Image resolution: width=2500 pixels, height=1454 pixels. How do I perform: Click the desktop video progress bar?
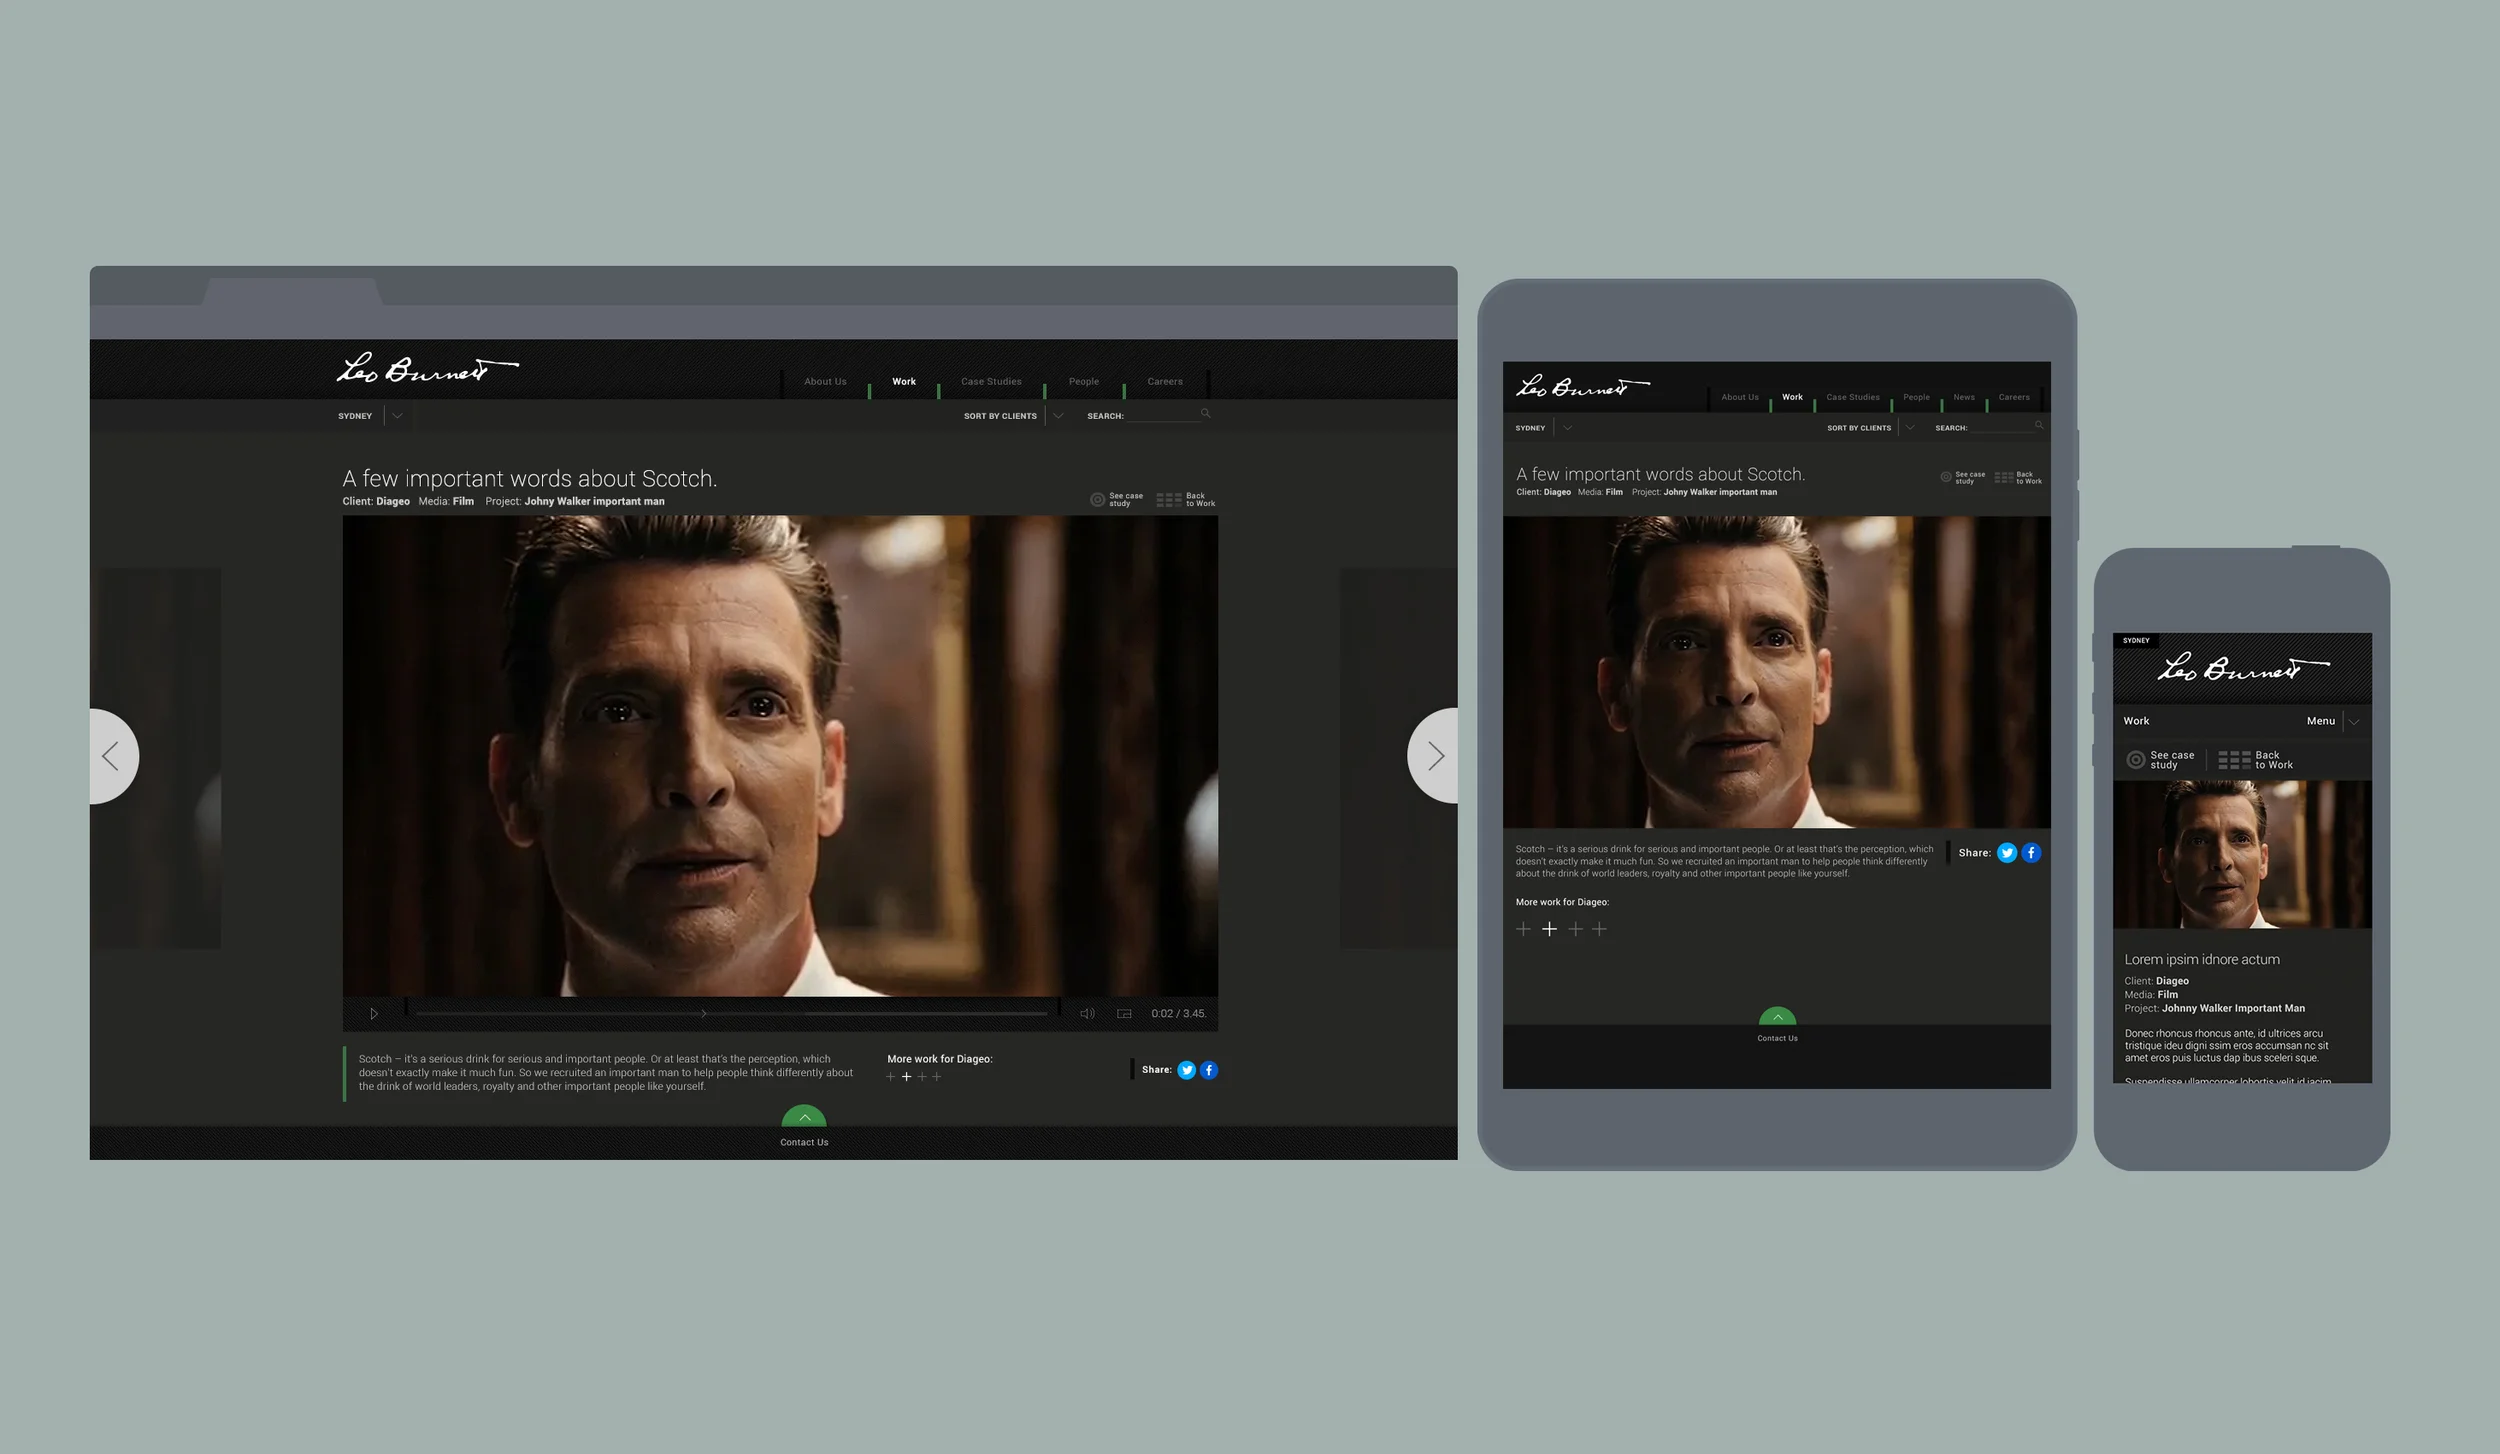732,1014
